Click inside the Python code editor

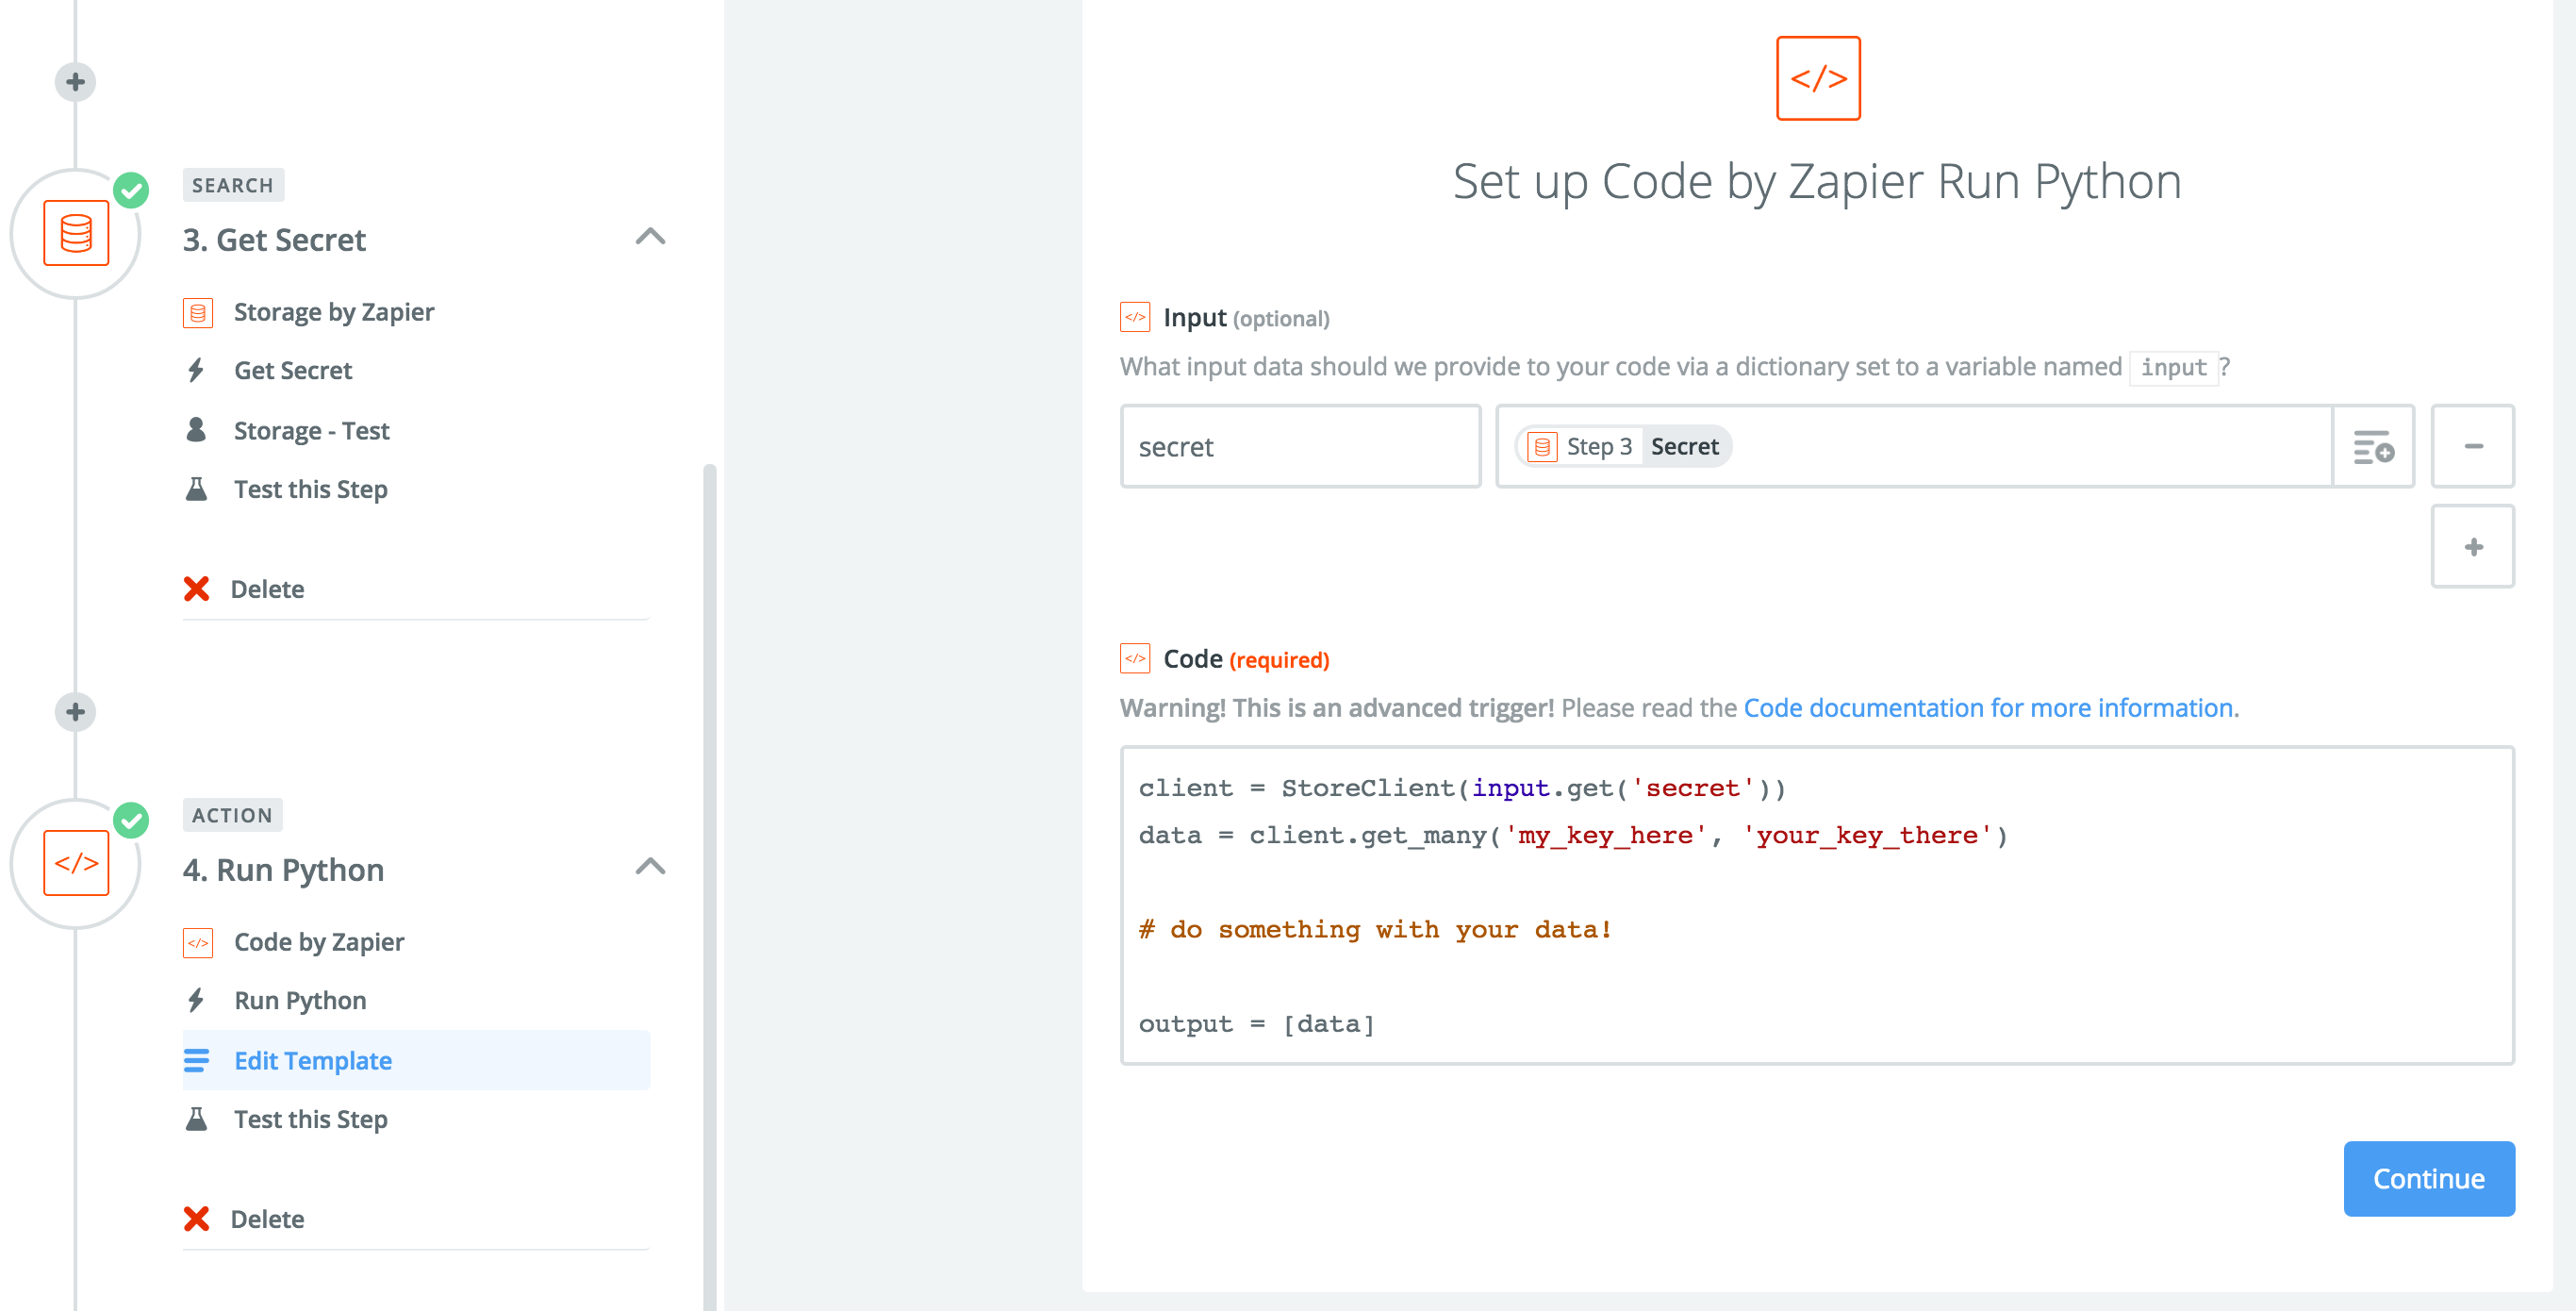click(1817, 905)
